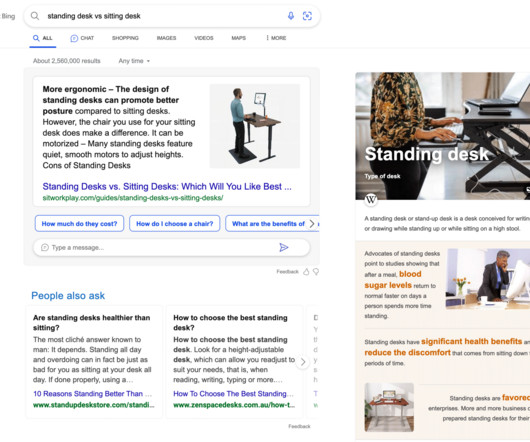Image resolution: width=530 pixels, height=442 pixels.
Task: Click Standing desk hero image in side panel
Action: [x=443, y=136]
